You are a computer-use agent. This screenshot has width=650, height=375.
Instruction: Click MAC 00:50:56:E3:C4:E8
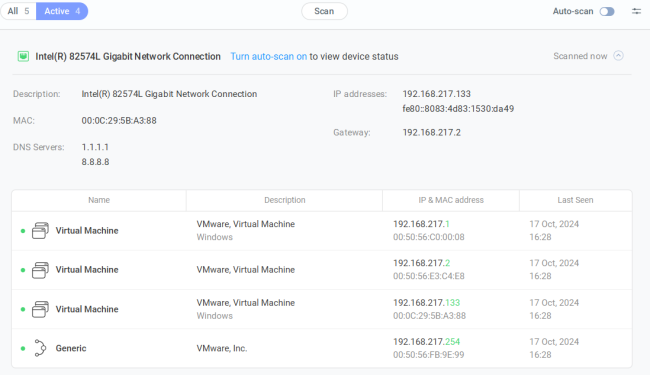tap(429, 276)
